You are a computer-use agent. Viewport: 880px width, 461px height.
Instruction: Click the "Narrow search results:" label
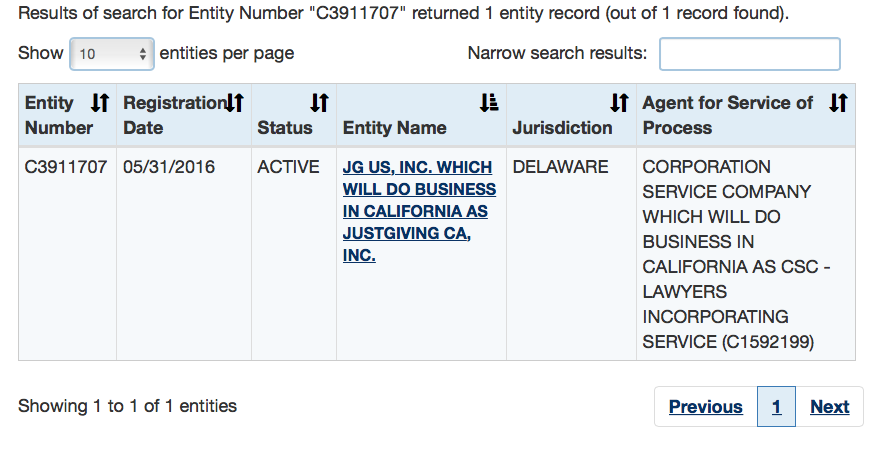557,53
